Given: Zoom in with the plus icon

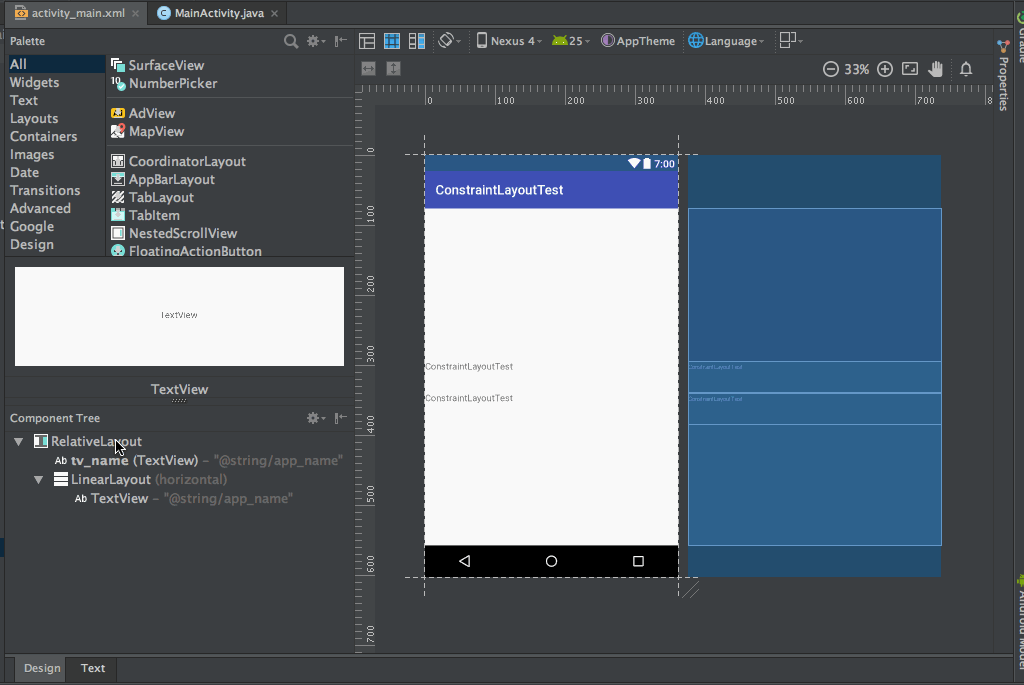Looking at the screenshot, I should [x=885, y=69].
